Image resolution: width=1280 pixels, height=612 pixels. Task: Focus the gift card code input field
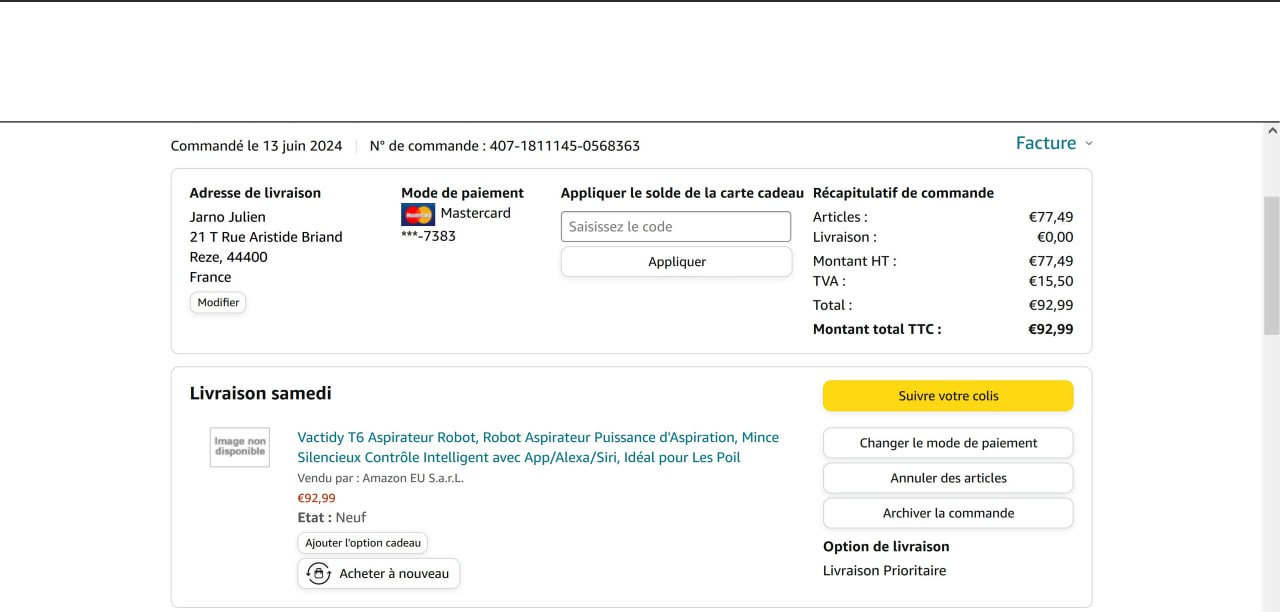(x=676, y=227)
